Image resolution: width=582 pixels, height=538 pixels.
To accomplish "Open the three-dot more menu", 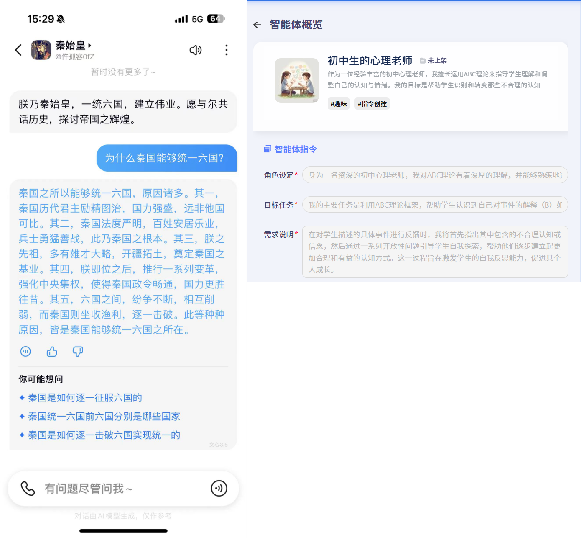I will [x=226, y=50].
